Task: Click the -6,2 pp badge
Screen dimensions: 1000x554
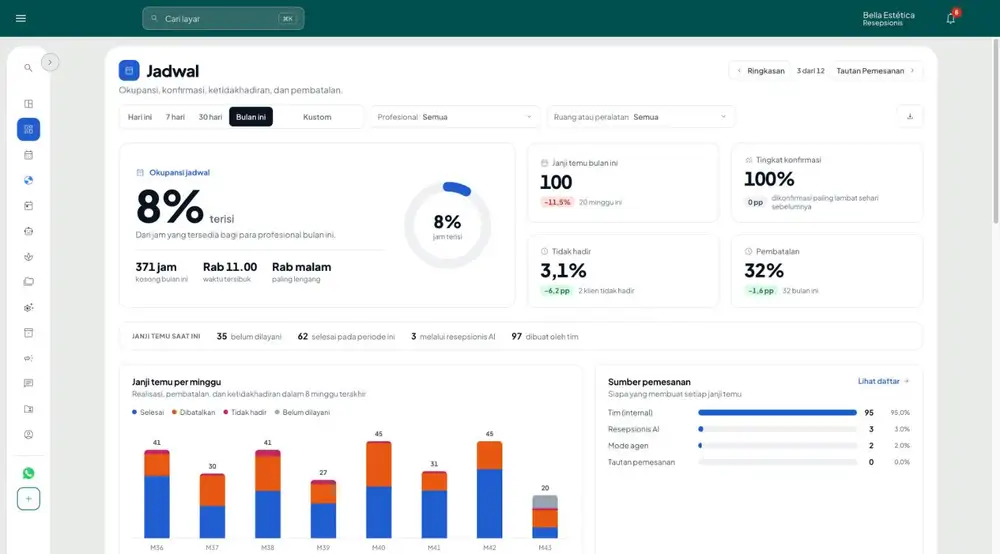Action: 556,291
